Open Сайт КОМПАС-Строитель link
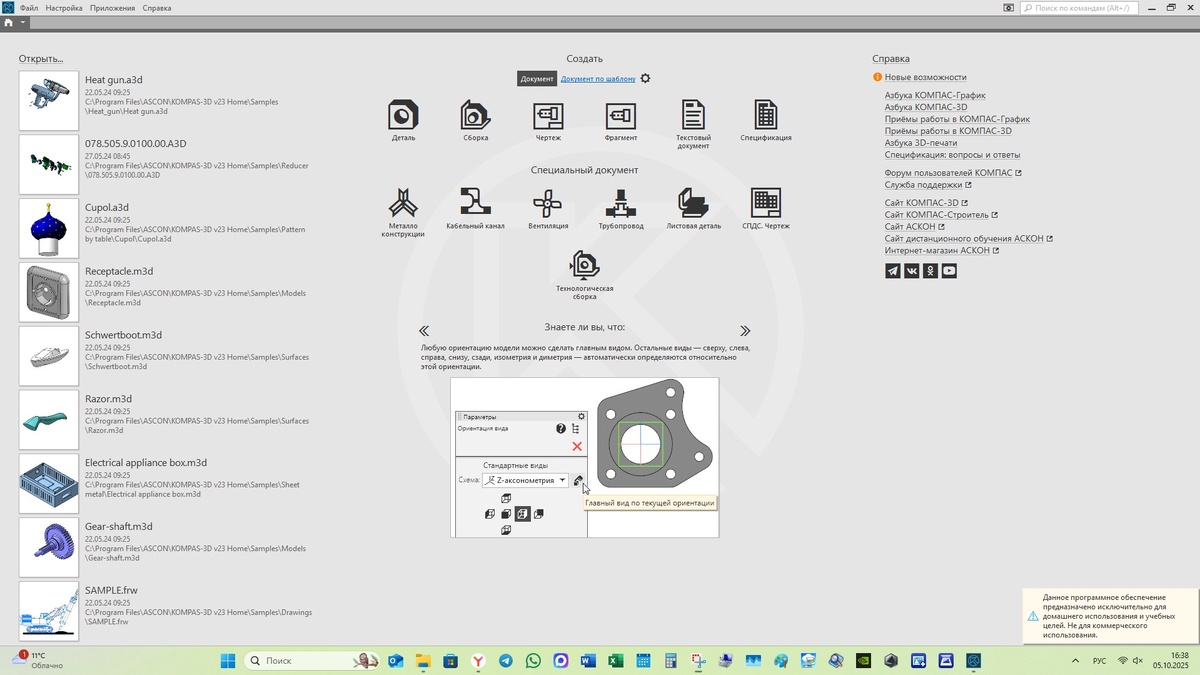This screenshot has height=675, width=1200. [x=940, y=215]
